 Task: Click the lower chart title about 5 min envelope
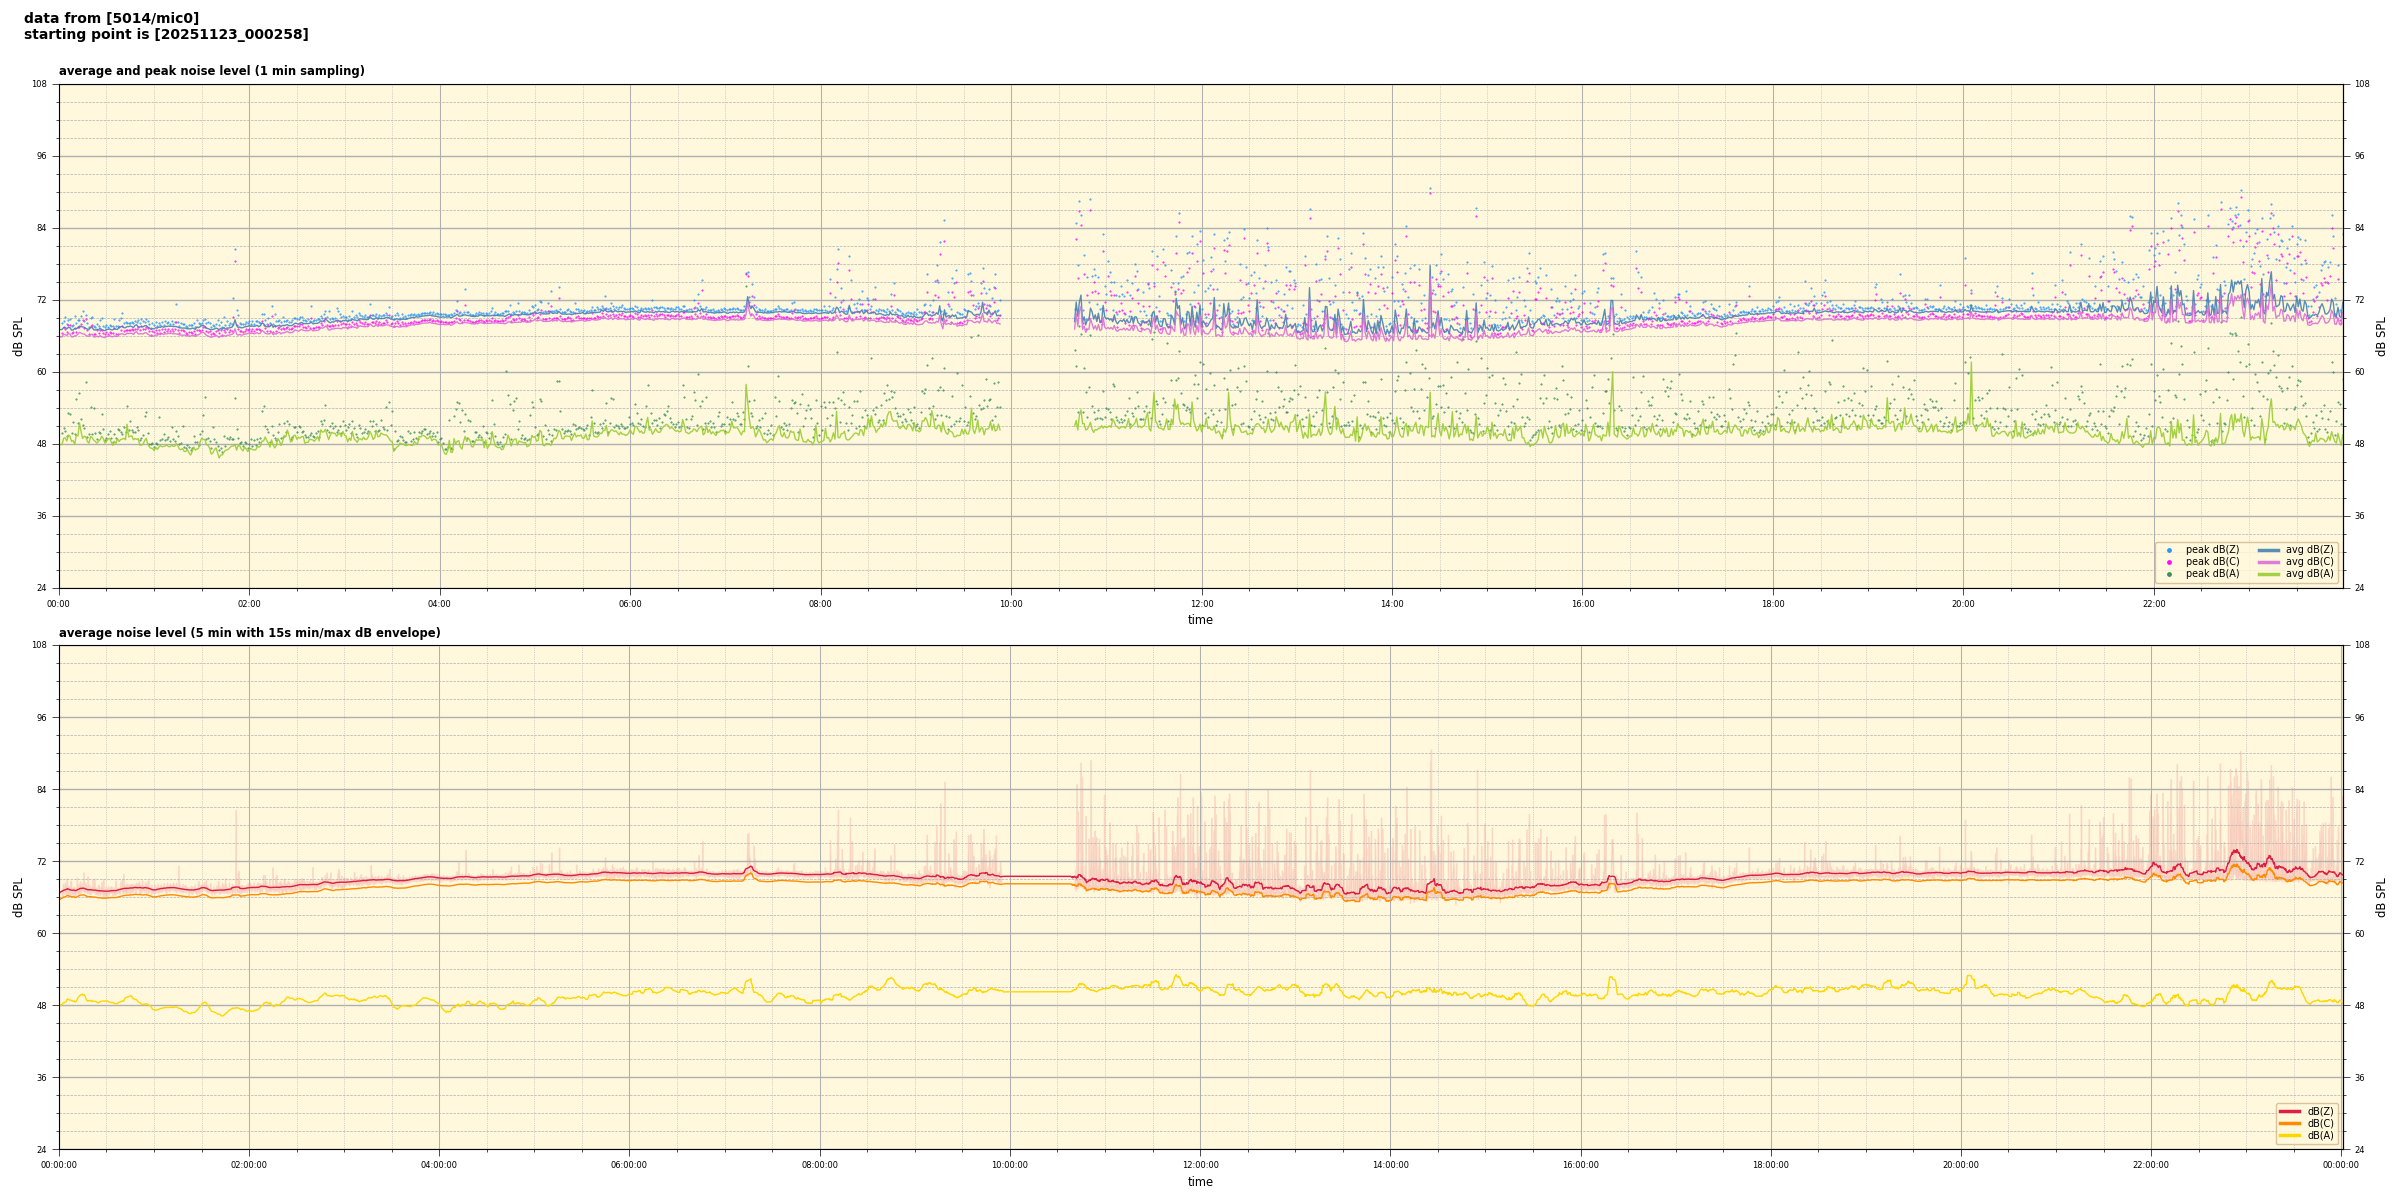click(x=249, y=633)
